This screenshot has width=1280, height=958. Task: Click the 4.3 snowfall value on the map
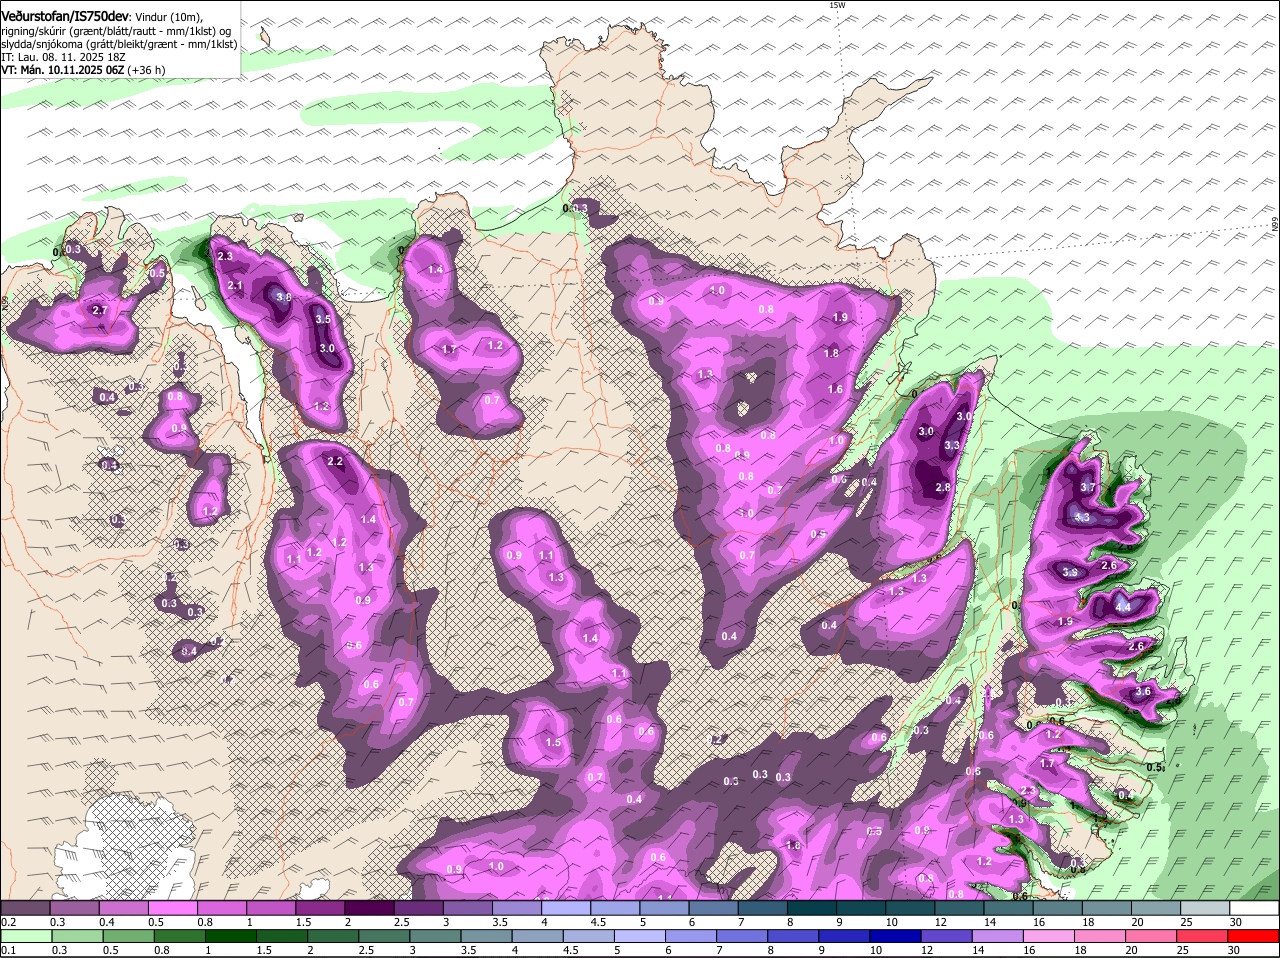pos(1081,518)
